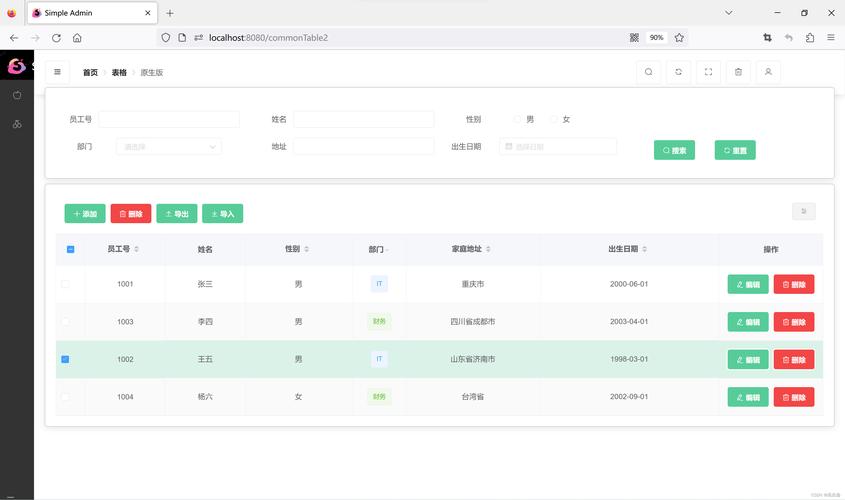
Task: Click the screenshot crop icon in the browser toolbar
Action: [x=767, y=38]
